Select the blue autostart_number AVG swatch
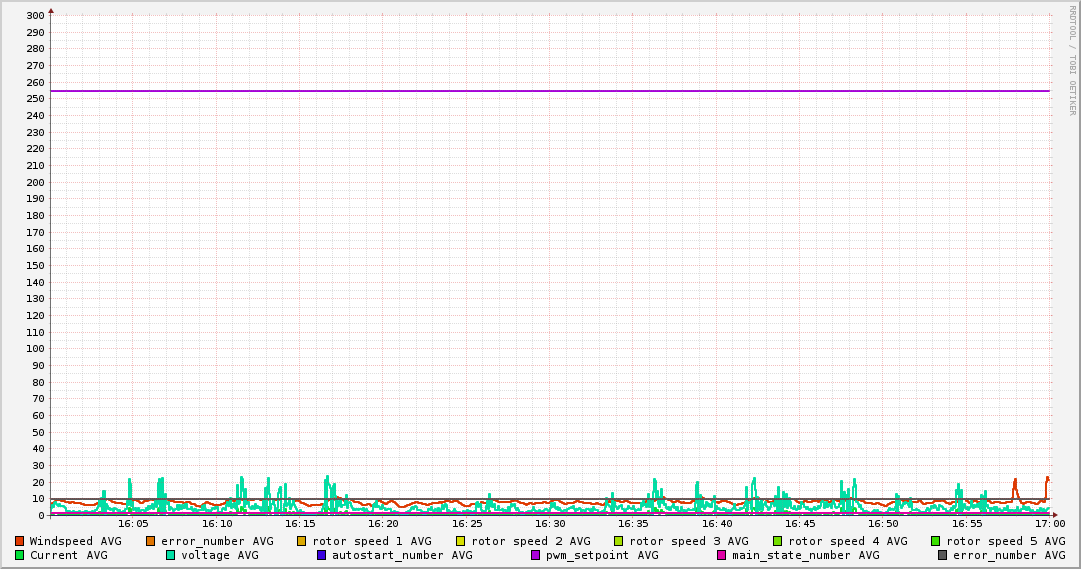 [x=322, y=555]
